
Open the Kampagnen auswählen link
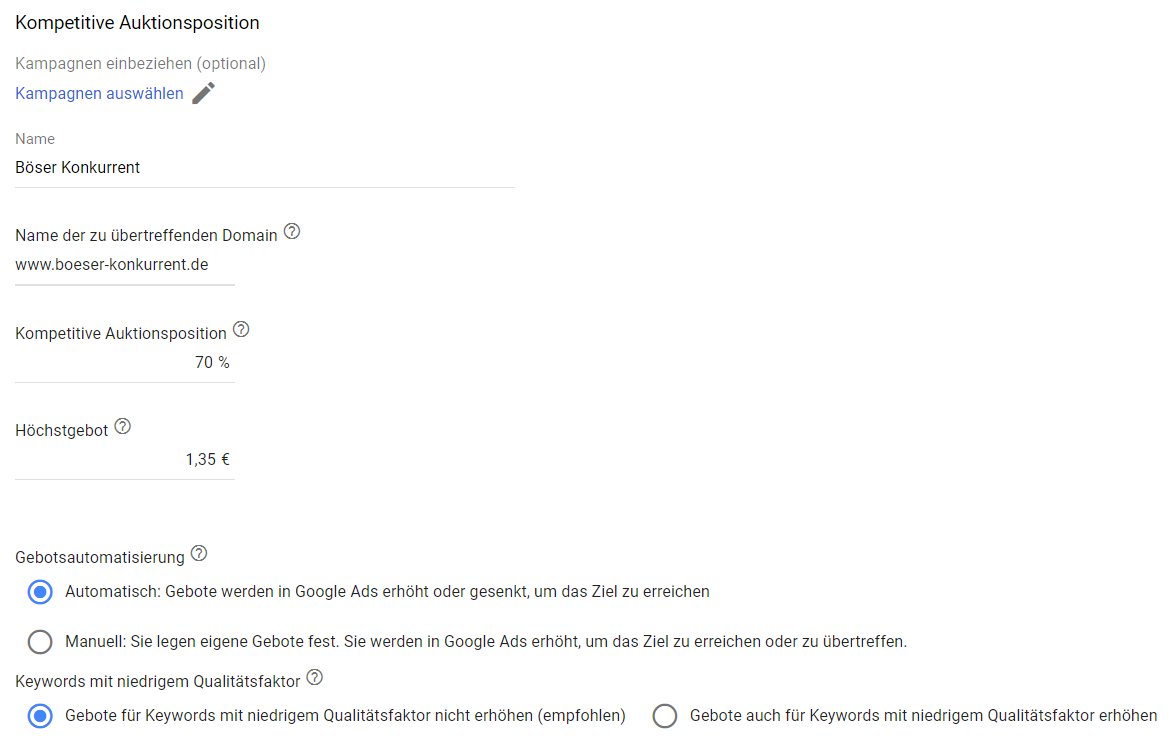[98, 93]
